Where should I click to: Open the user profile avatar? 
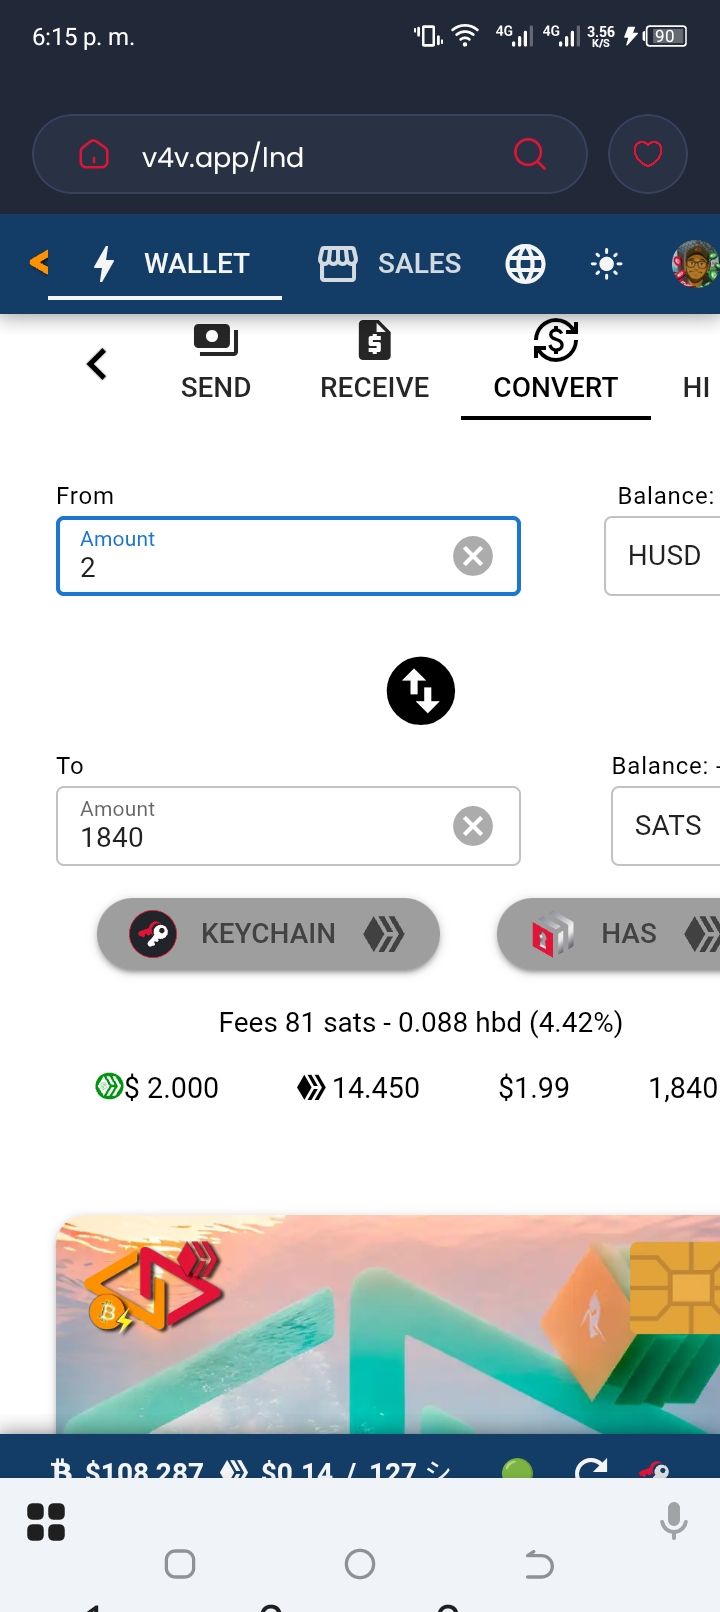695,264
